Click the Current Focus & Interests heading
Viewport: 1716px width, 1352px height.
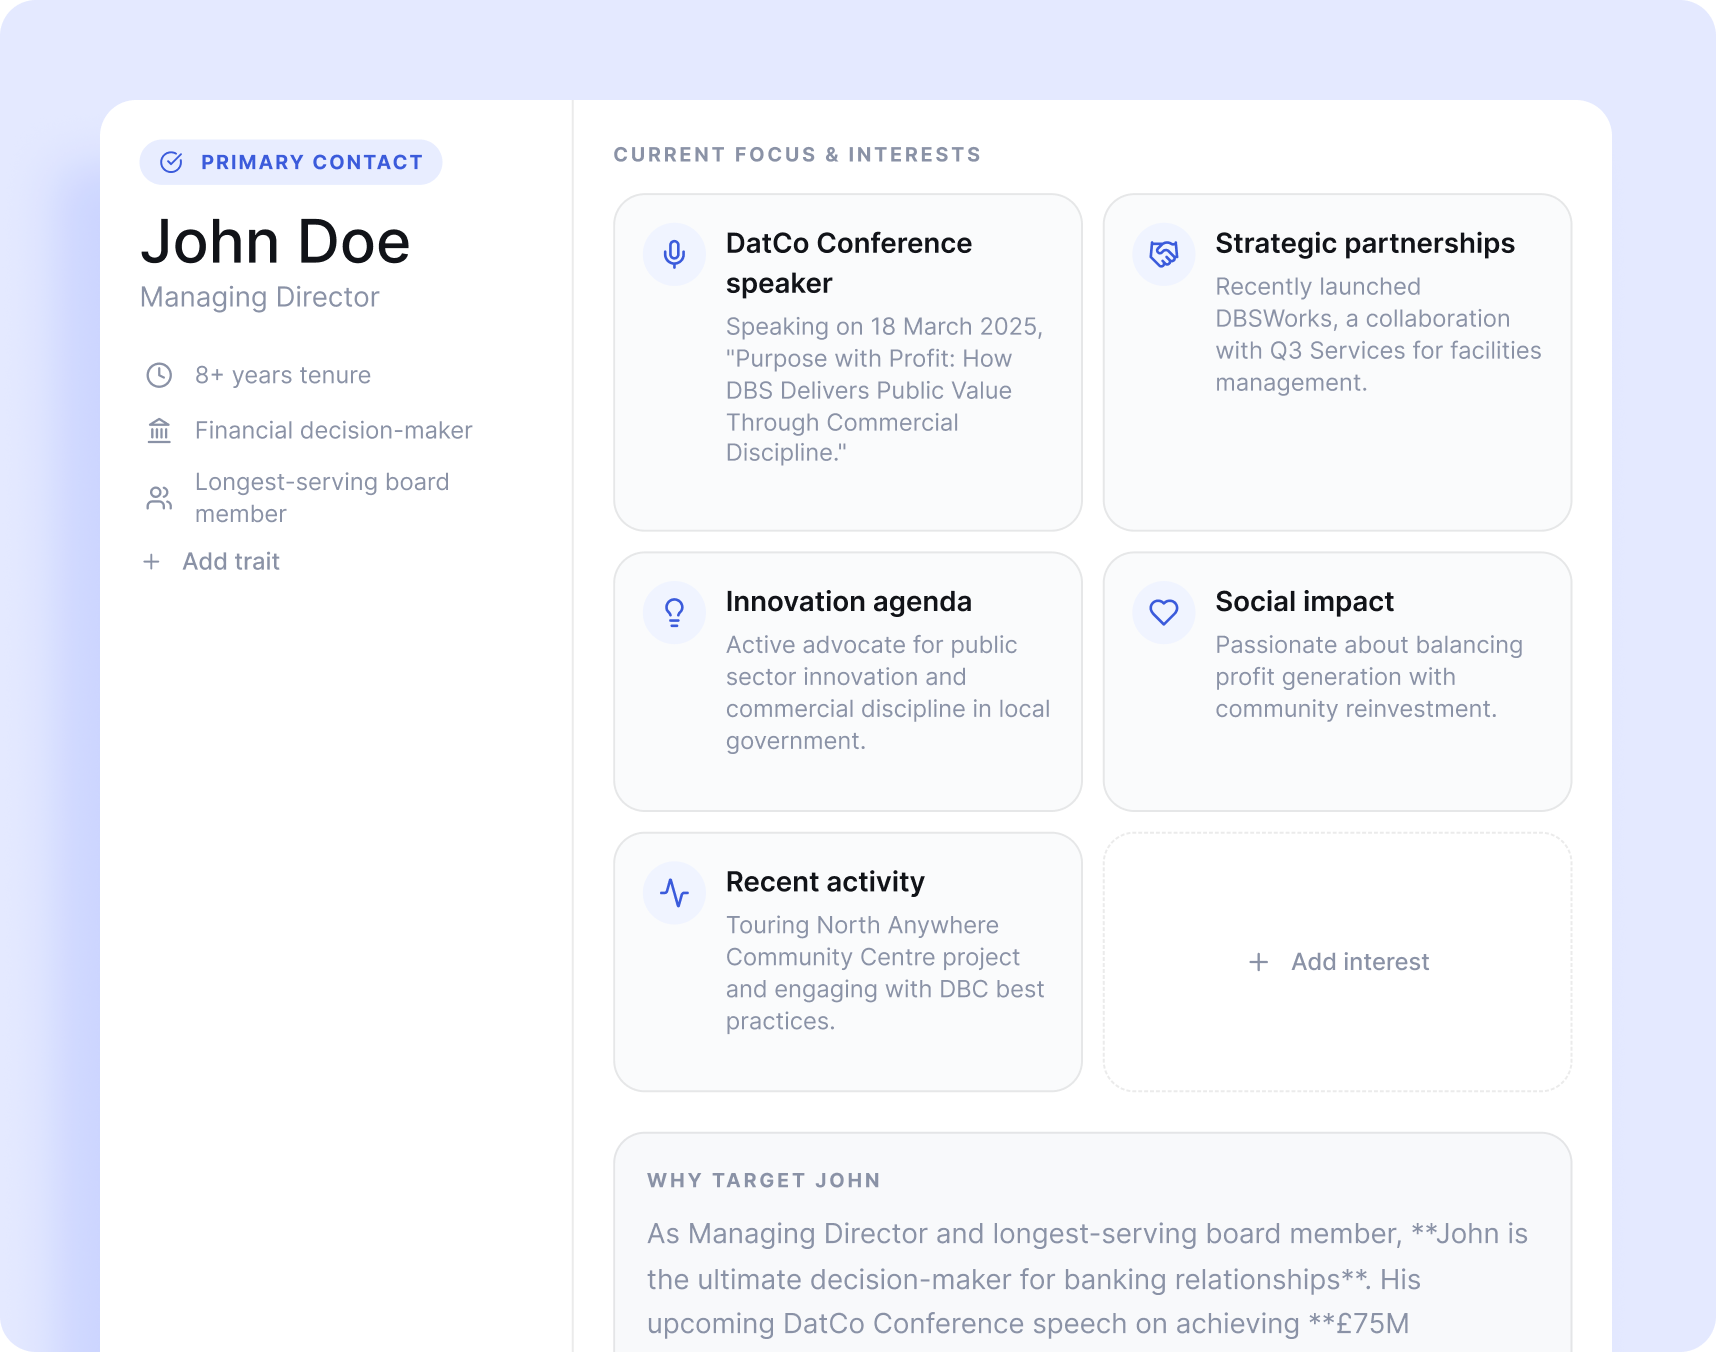797,155
